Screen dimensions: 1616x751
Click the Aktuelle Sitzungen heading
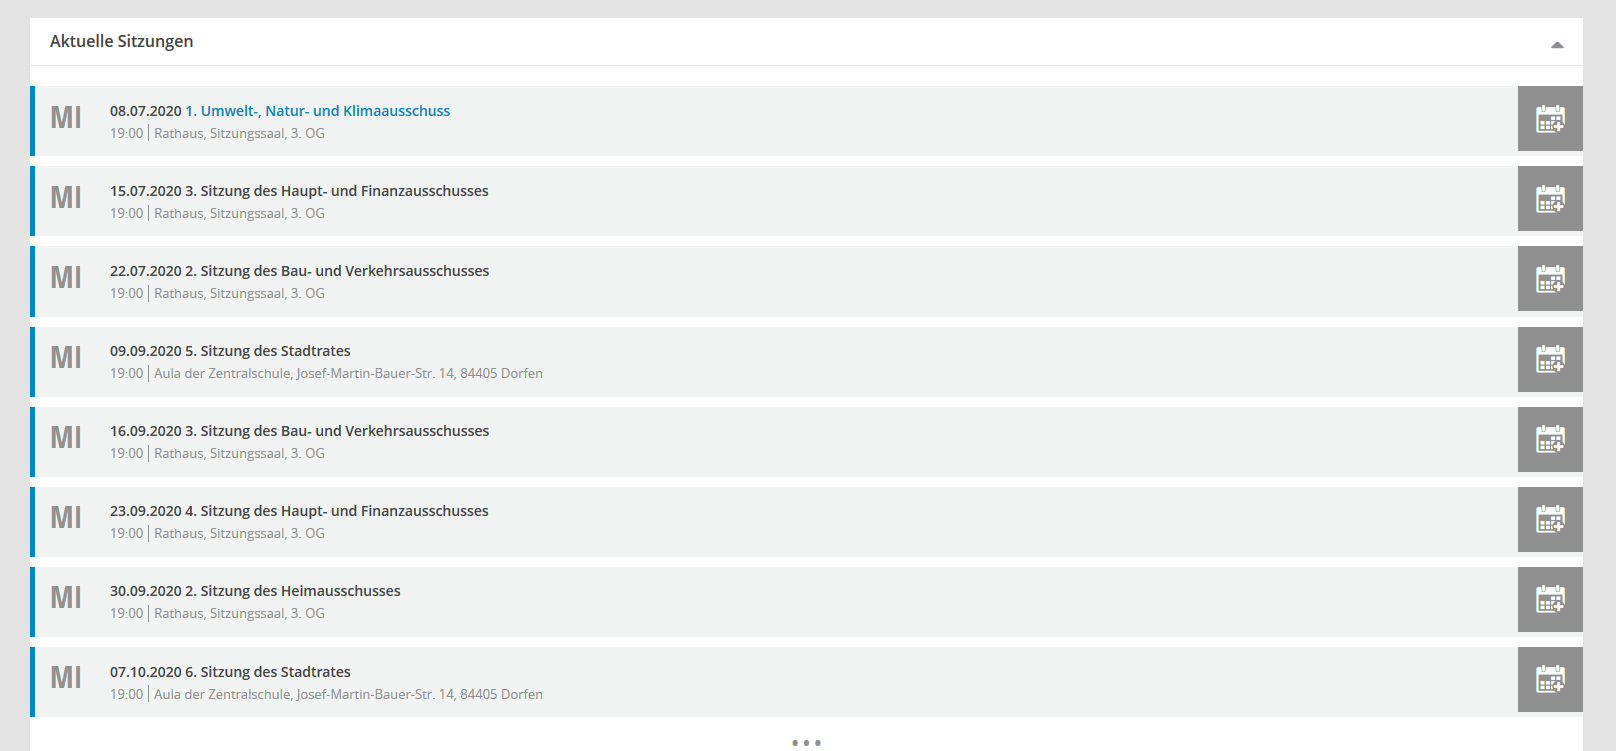coord(122,41)
